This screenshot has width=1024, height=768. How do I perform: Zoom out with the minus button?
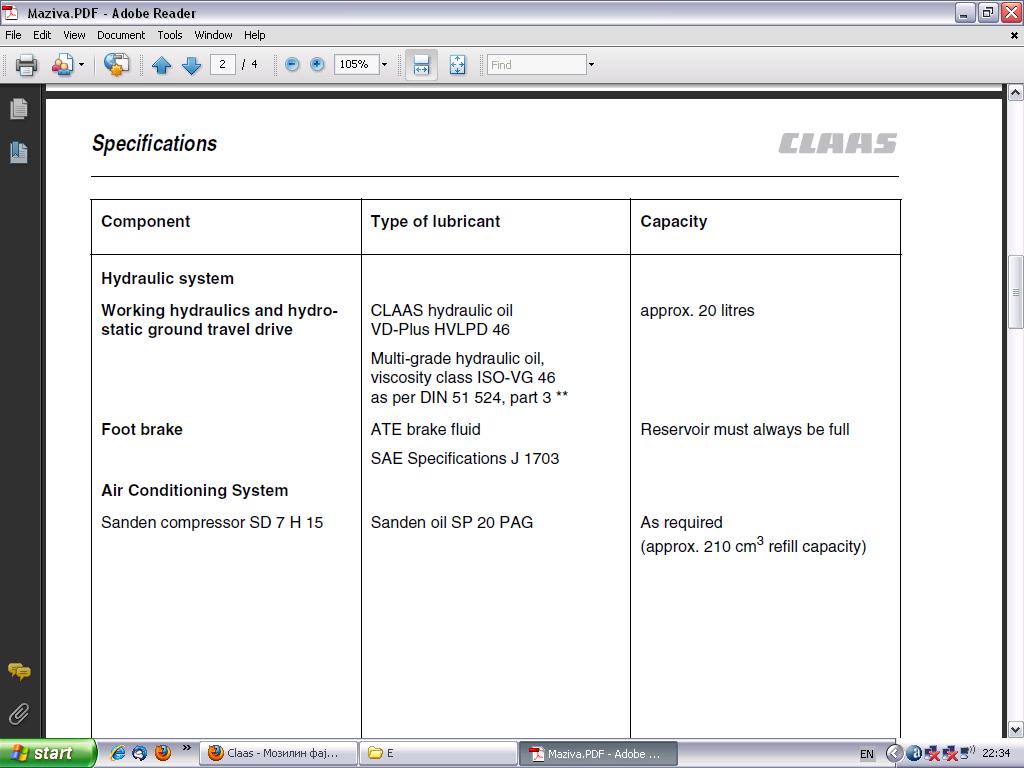293,64
